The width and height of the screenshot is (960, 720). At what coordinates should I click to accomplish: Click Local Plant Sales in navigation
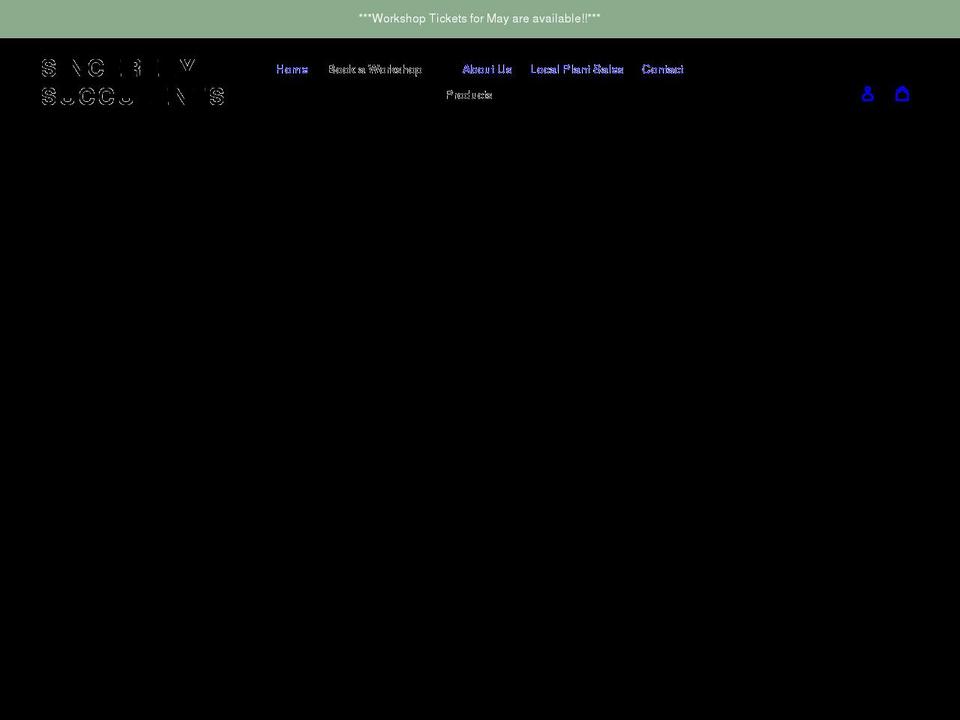click(x=577, y=69)
